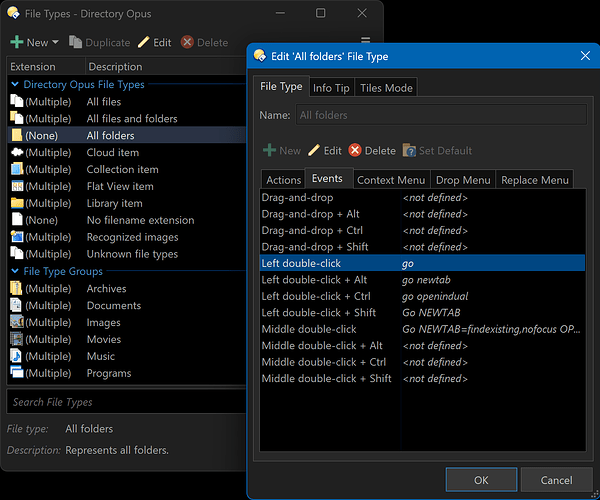Click the red Delete icon in File Types toolbar
This screenshot has height=500, width=600.
click(x=187, y=42)
